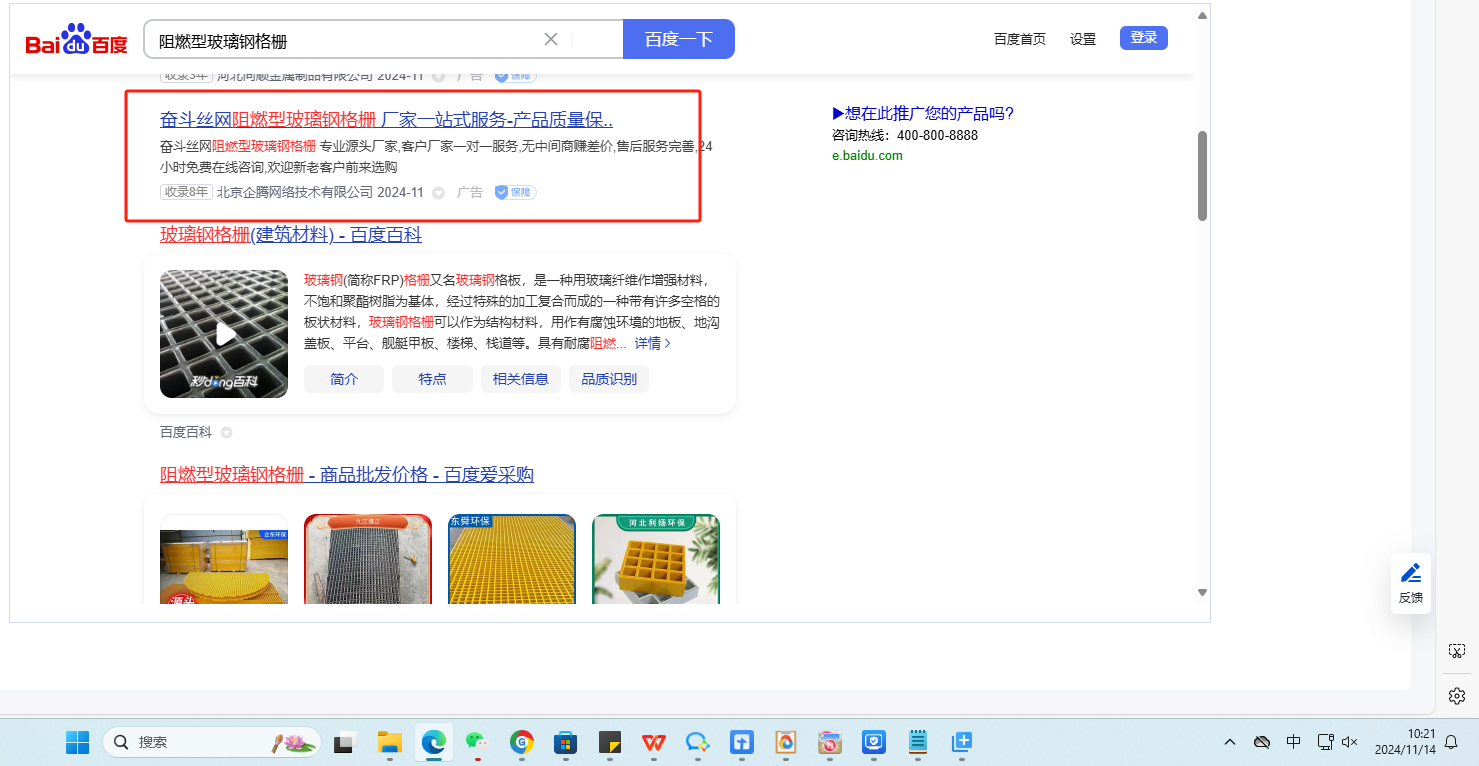Select the 特点 tab in the baike card
The image size is (1479, 766).
[432, 379]
